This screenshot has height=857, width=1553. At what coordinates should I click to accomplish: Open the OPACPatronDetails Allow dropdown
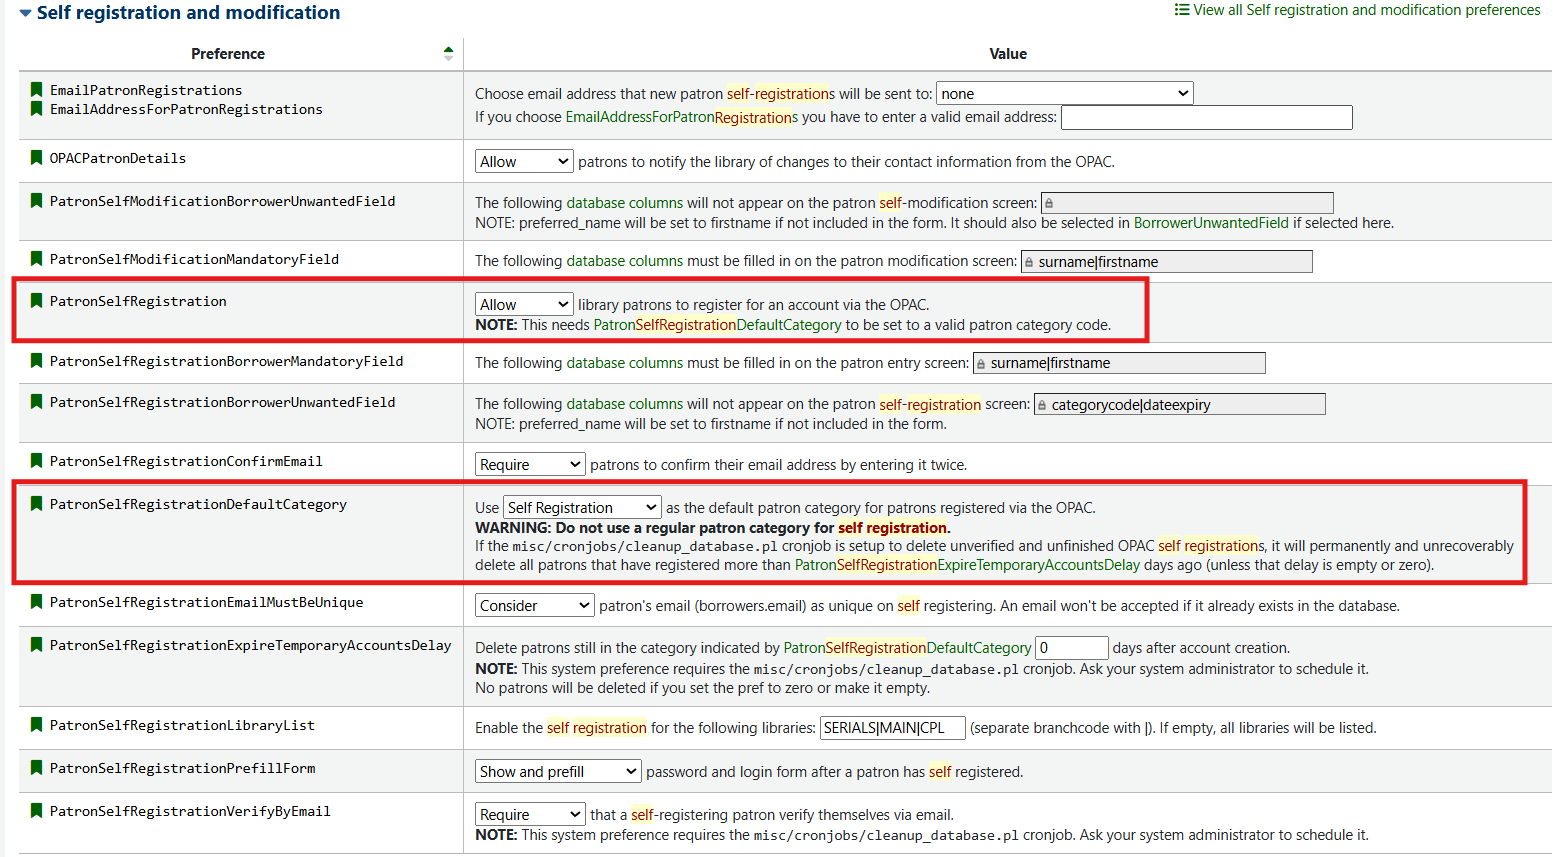pyautogui.click(x=523, y=162)
